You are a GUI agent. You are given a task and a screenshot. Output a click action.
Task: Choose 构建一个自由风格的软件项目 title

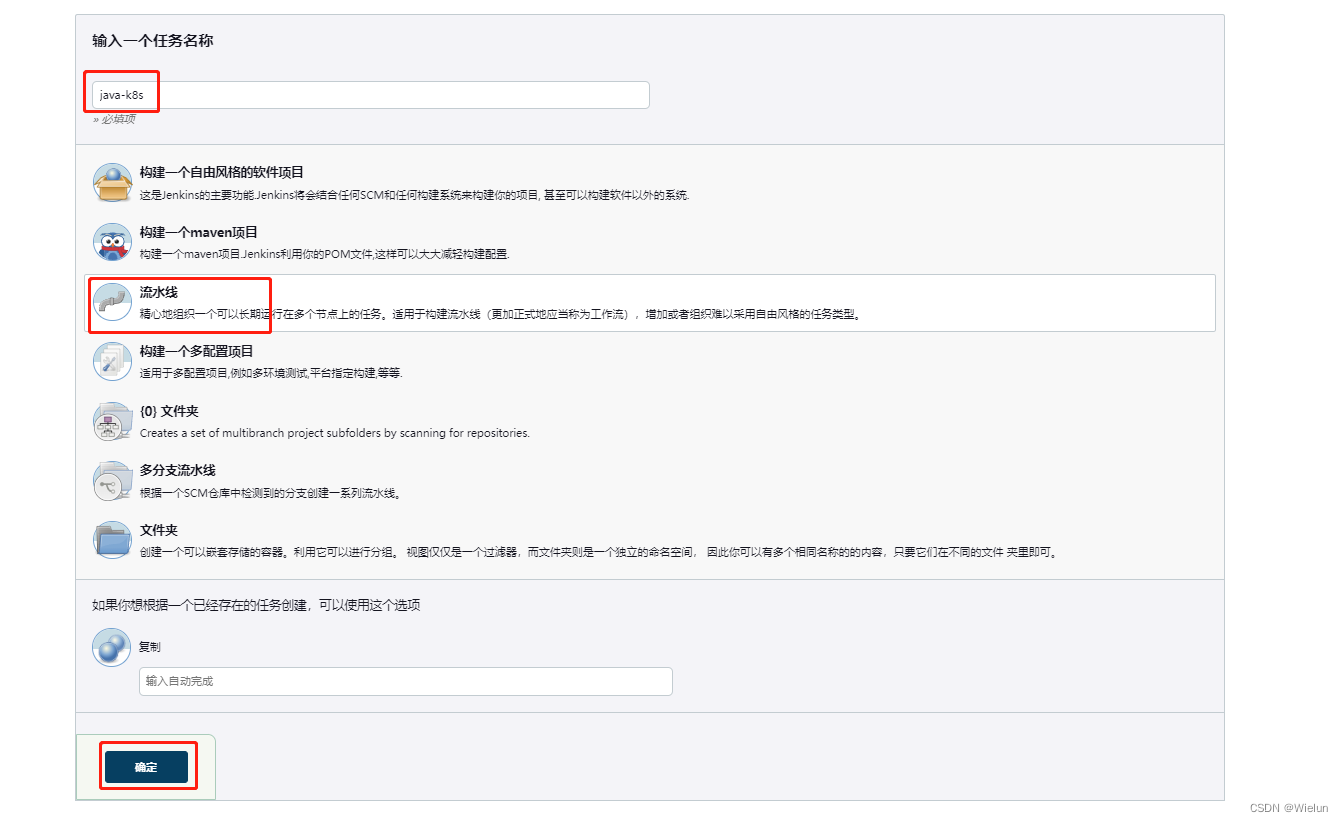(x=222, y=173)
